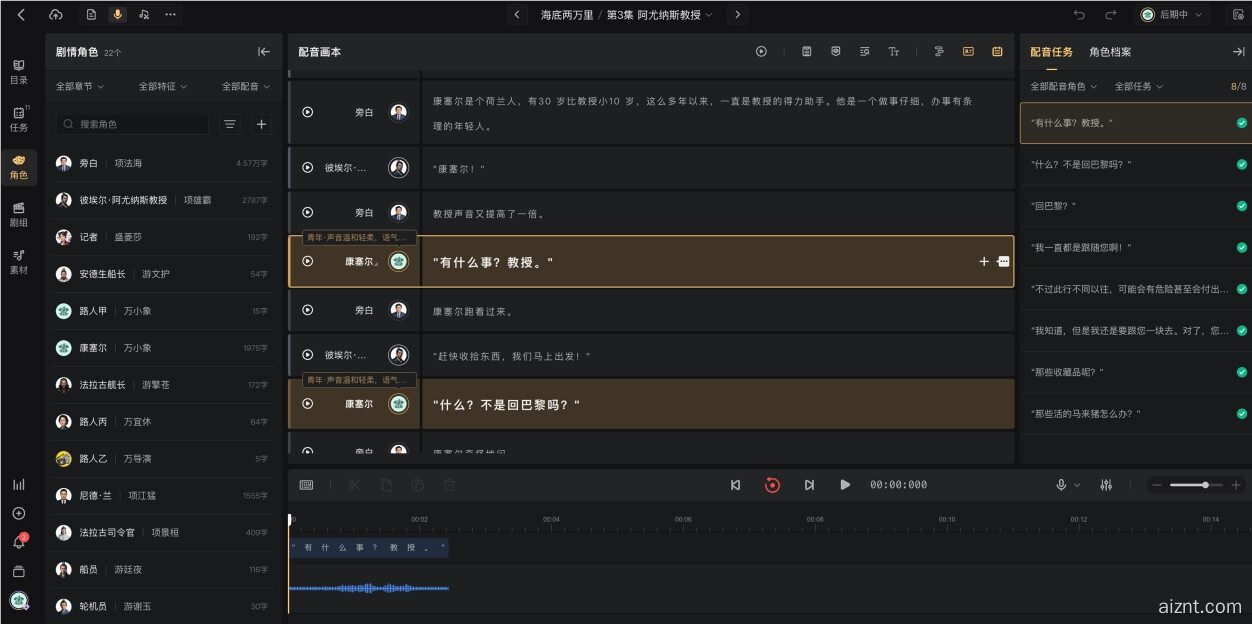
Task: Open the notification bell in the sidebar
Action: click(18, 542)
